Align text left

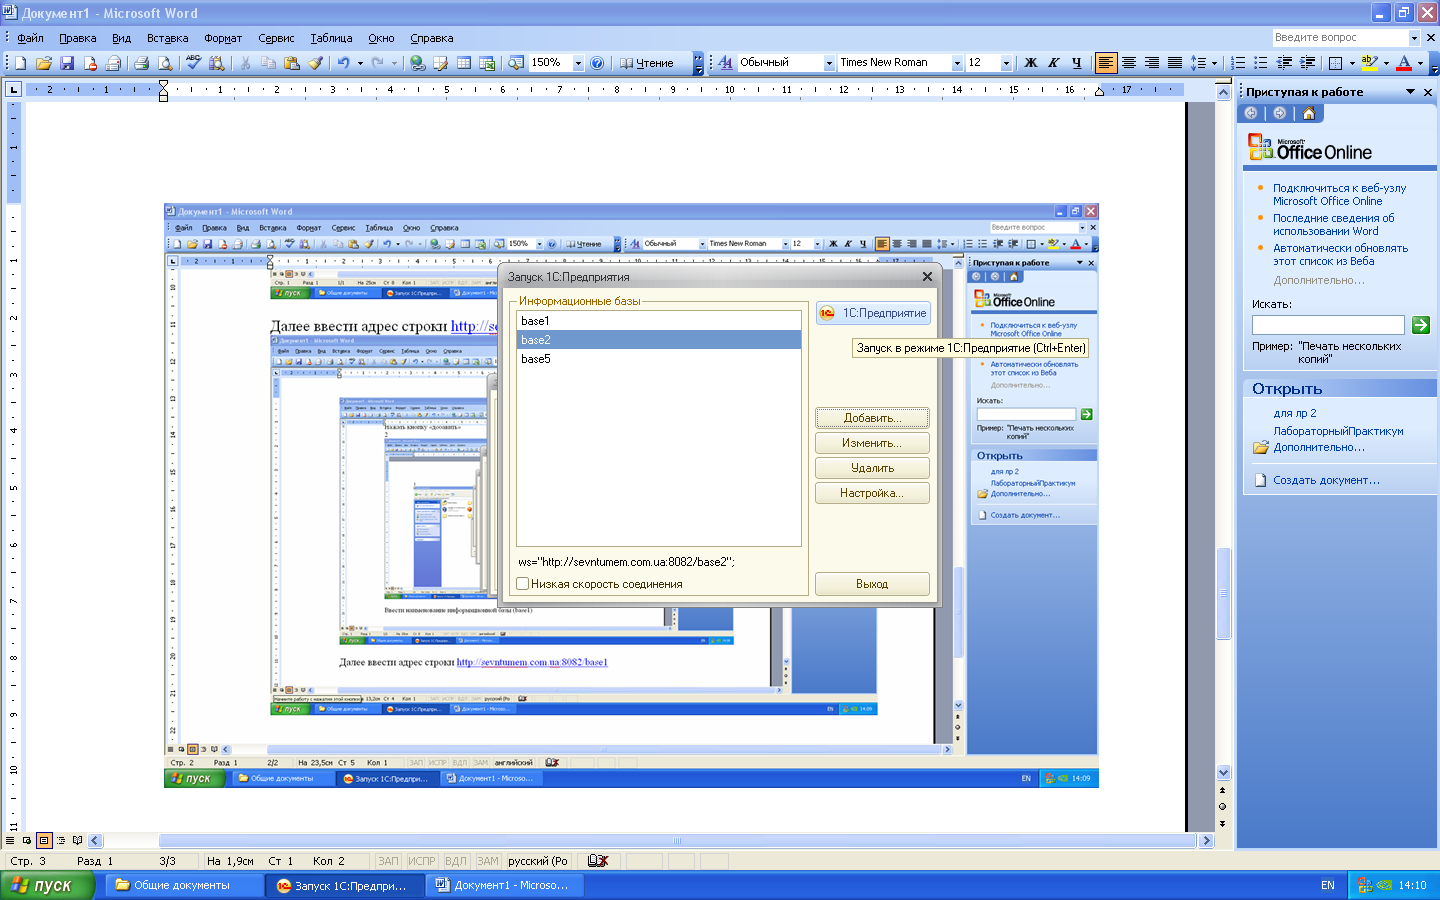[x=1106, y=63]
